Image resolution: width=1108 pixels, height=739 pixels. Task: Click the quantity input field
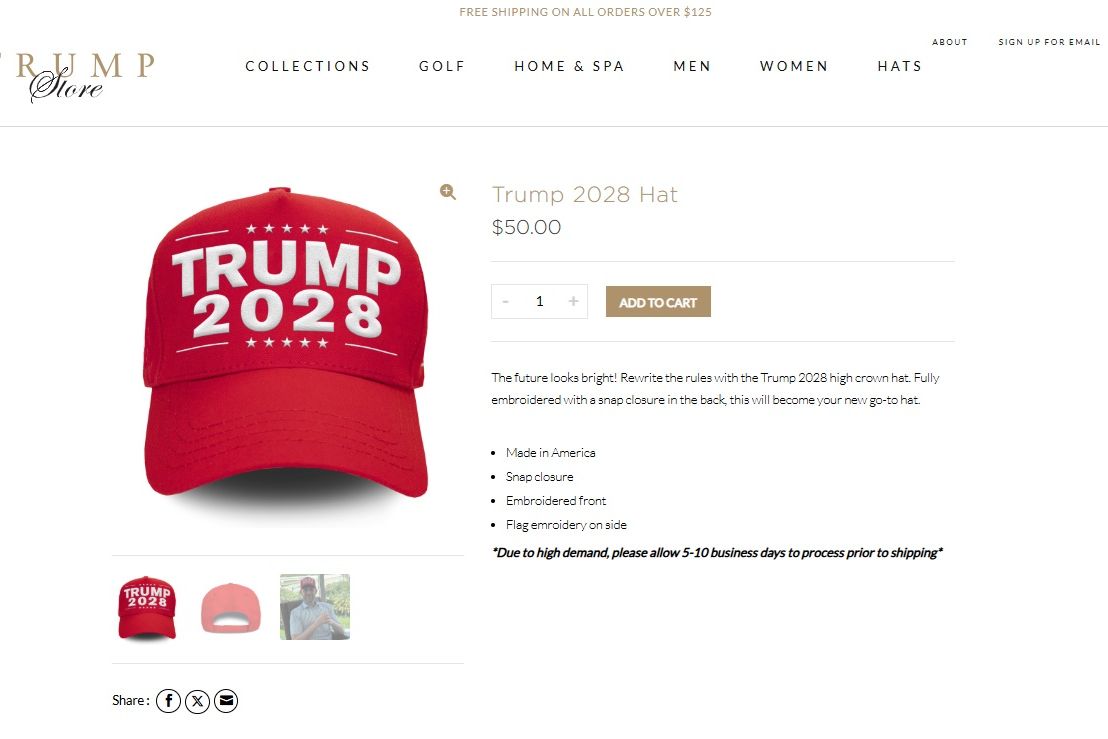(x=539, y=302)
